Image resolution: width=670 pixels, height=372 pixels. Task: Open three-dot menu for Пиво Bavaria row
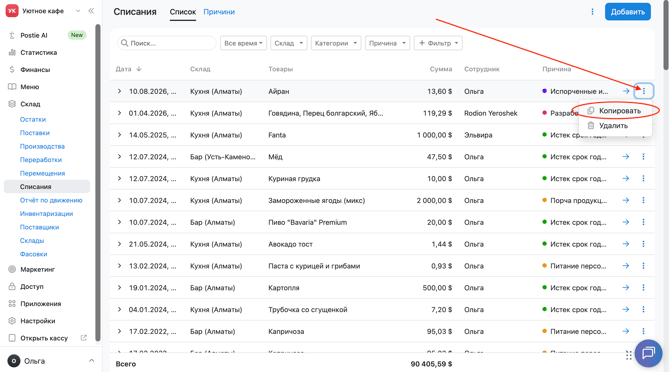pyautogui.click(x=644, y=222)
